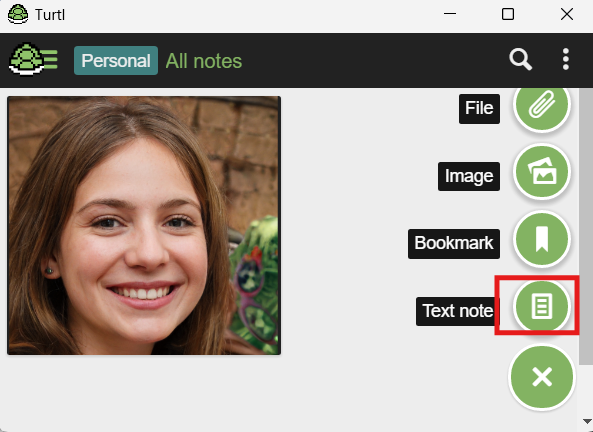Click the Turtl title bar turtle icon
The width and height of the screenshot is (593, 432).
18,14
